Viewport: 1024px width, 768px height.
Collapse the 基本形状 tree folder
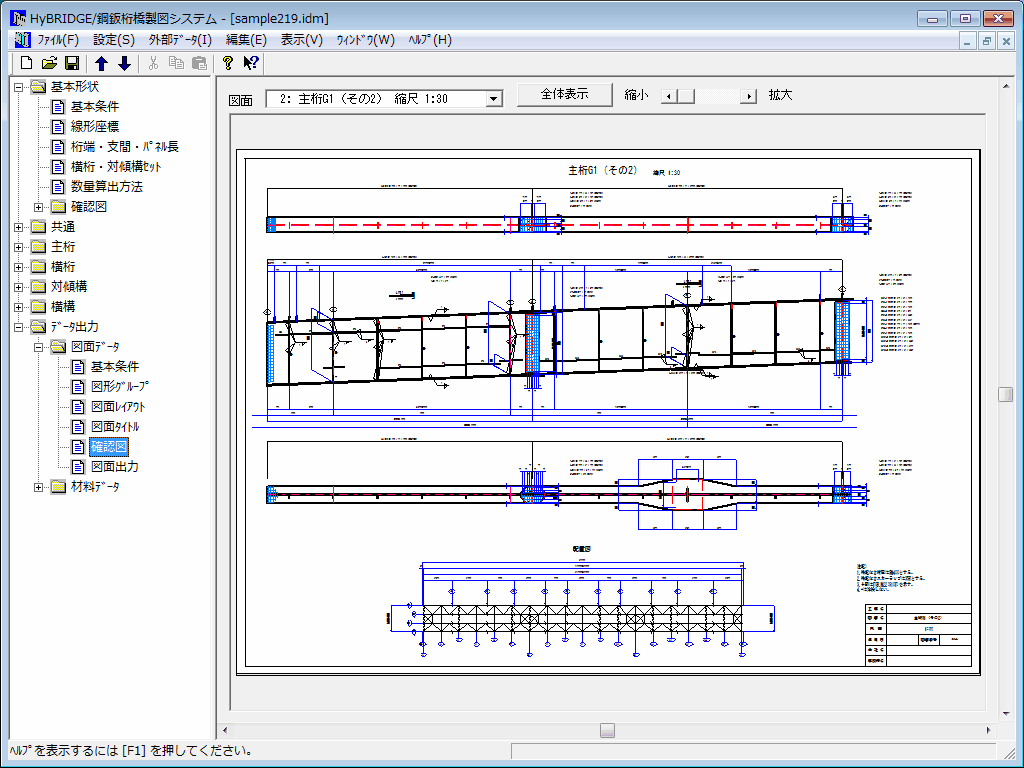[19, 87]
